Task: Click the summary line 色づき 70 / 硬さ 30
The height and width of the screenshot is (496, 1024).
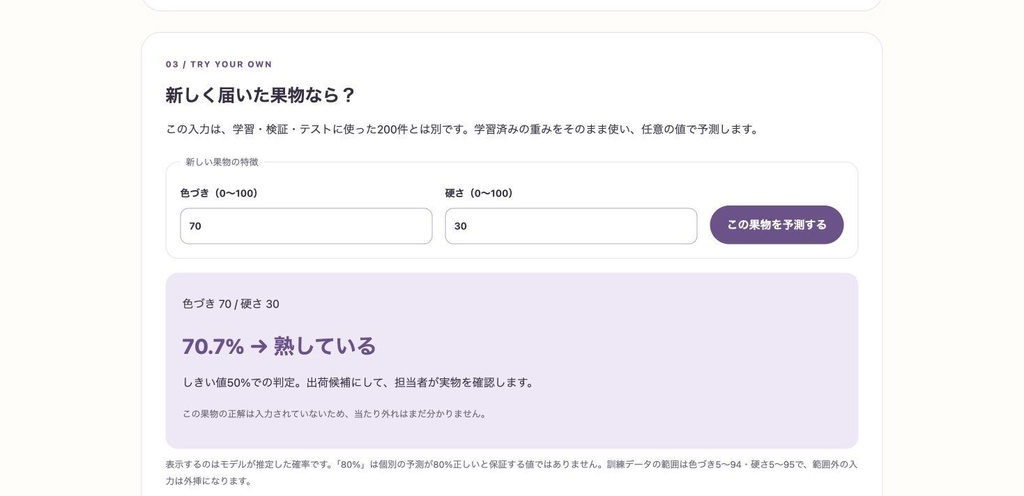Action: [x=231, y=304]
